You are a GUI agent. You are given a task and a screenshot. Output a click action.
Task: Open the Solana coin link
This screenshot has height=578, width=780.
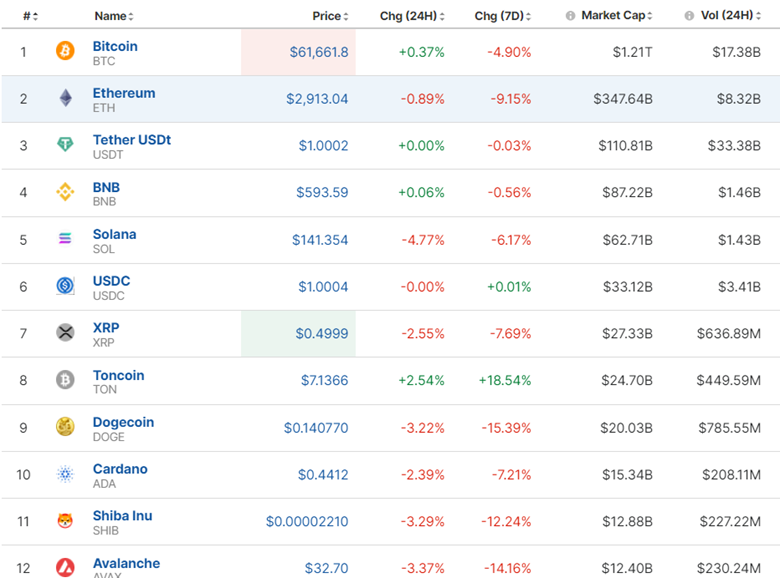pyautogui.click(x=114, y=234)
